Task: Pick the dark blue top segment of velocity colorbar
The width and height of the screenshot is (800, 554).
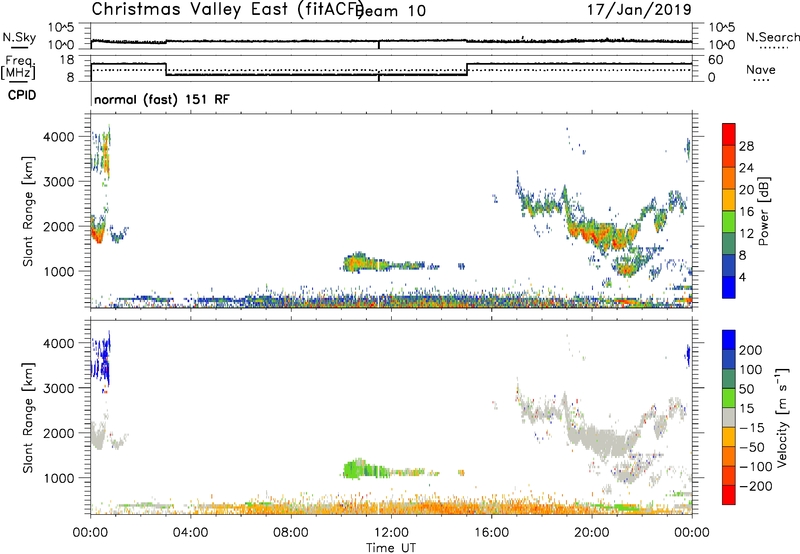Action: (x=729, y=340)
